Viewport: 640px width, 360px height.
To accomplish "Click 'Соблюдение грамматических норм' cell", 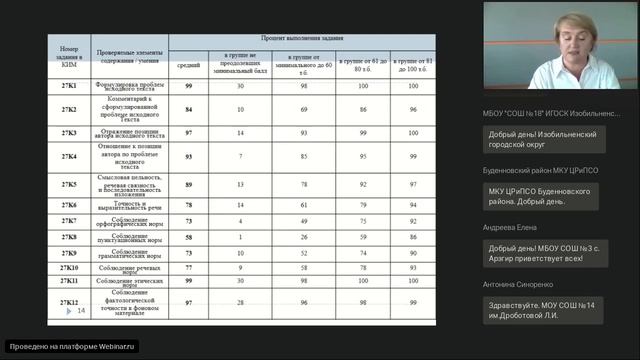I will (x=129, y=253).
